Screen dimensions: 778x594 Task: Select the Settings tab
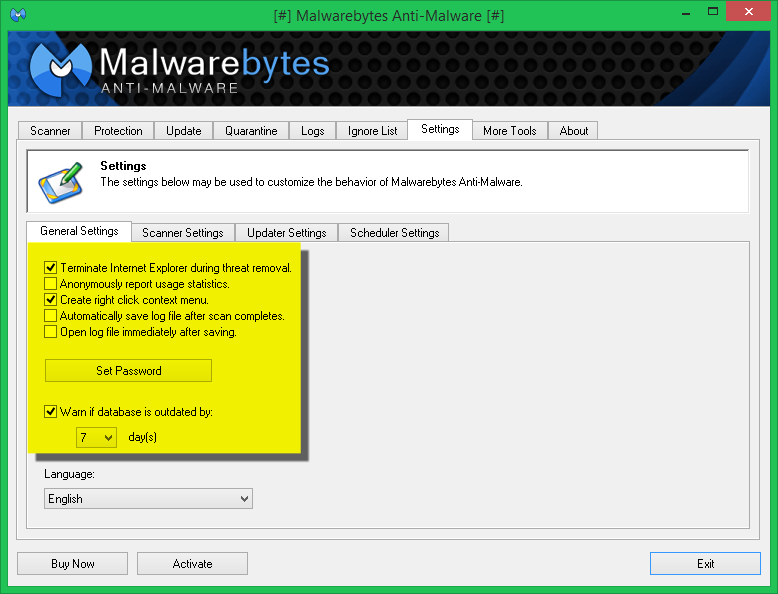pyautogui.click(x=440, y=130)
